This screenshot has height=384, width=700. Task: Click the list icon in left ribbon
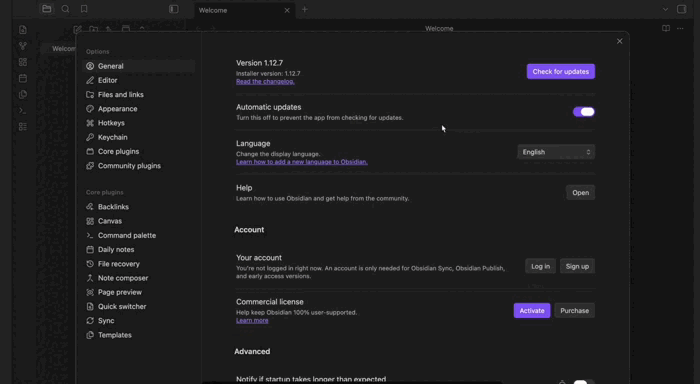tap(23, 127)
